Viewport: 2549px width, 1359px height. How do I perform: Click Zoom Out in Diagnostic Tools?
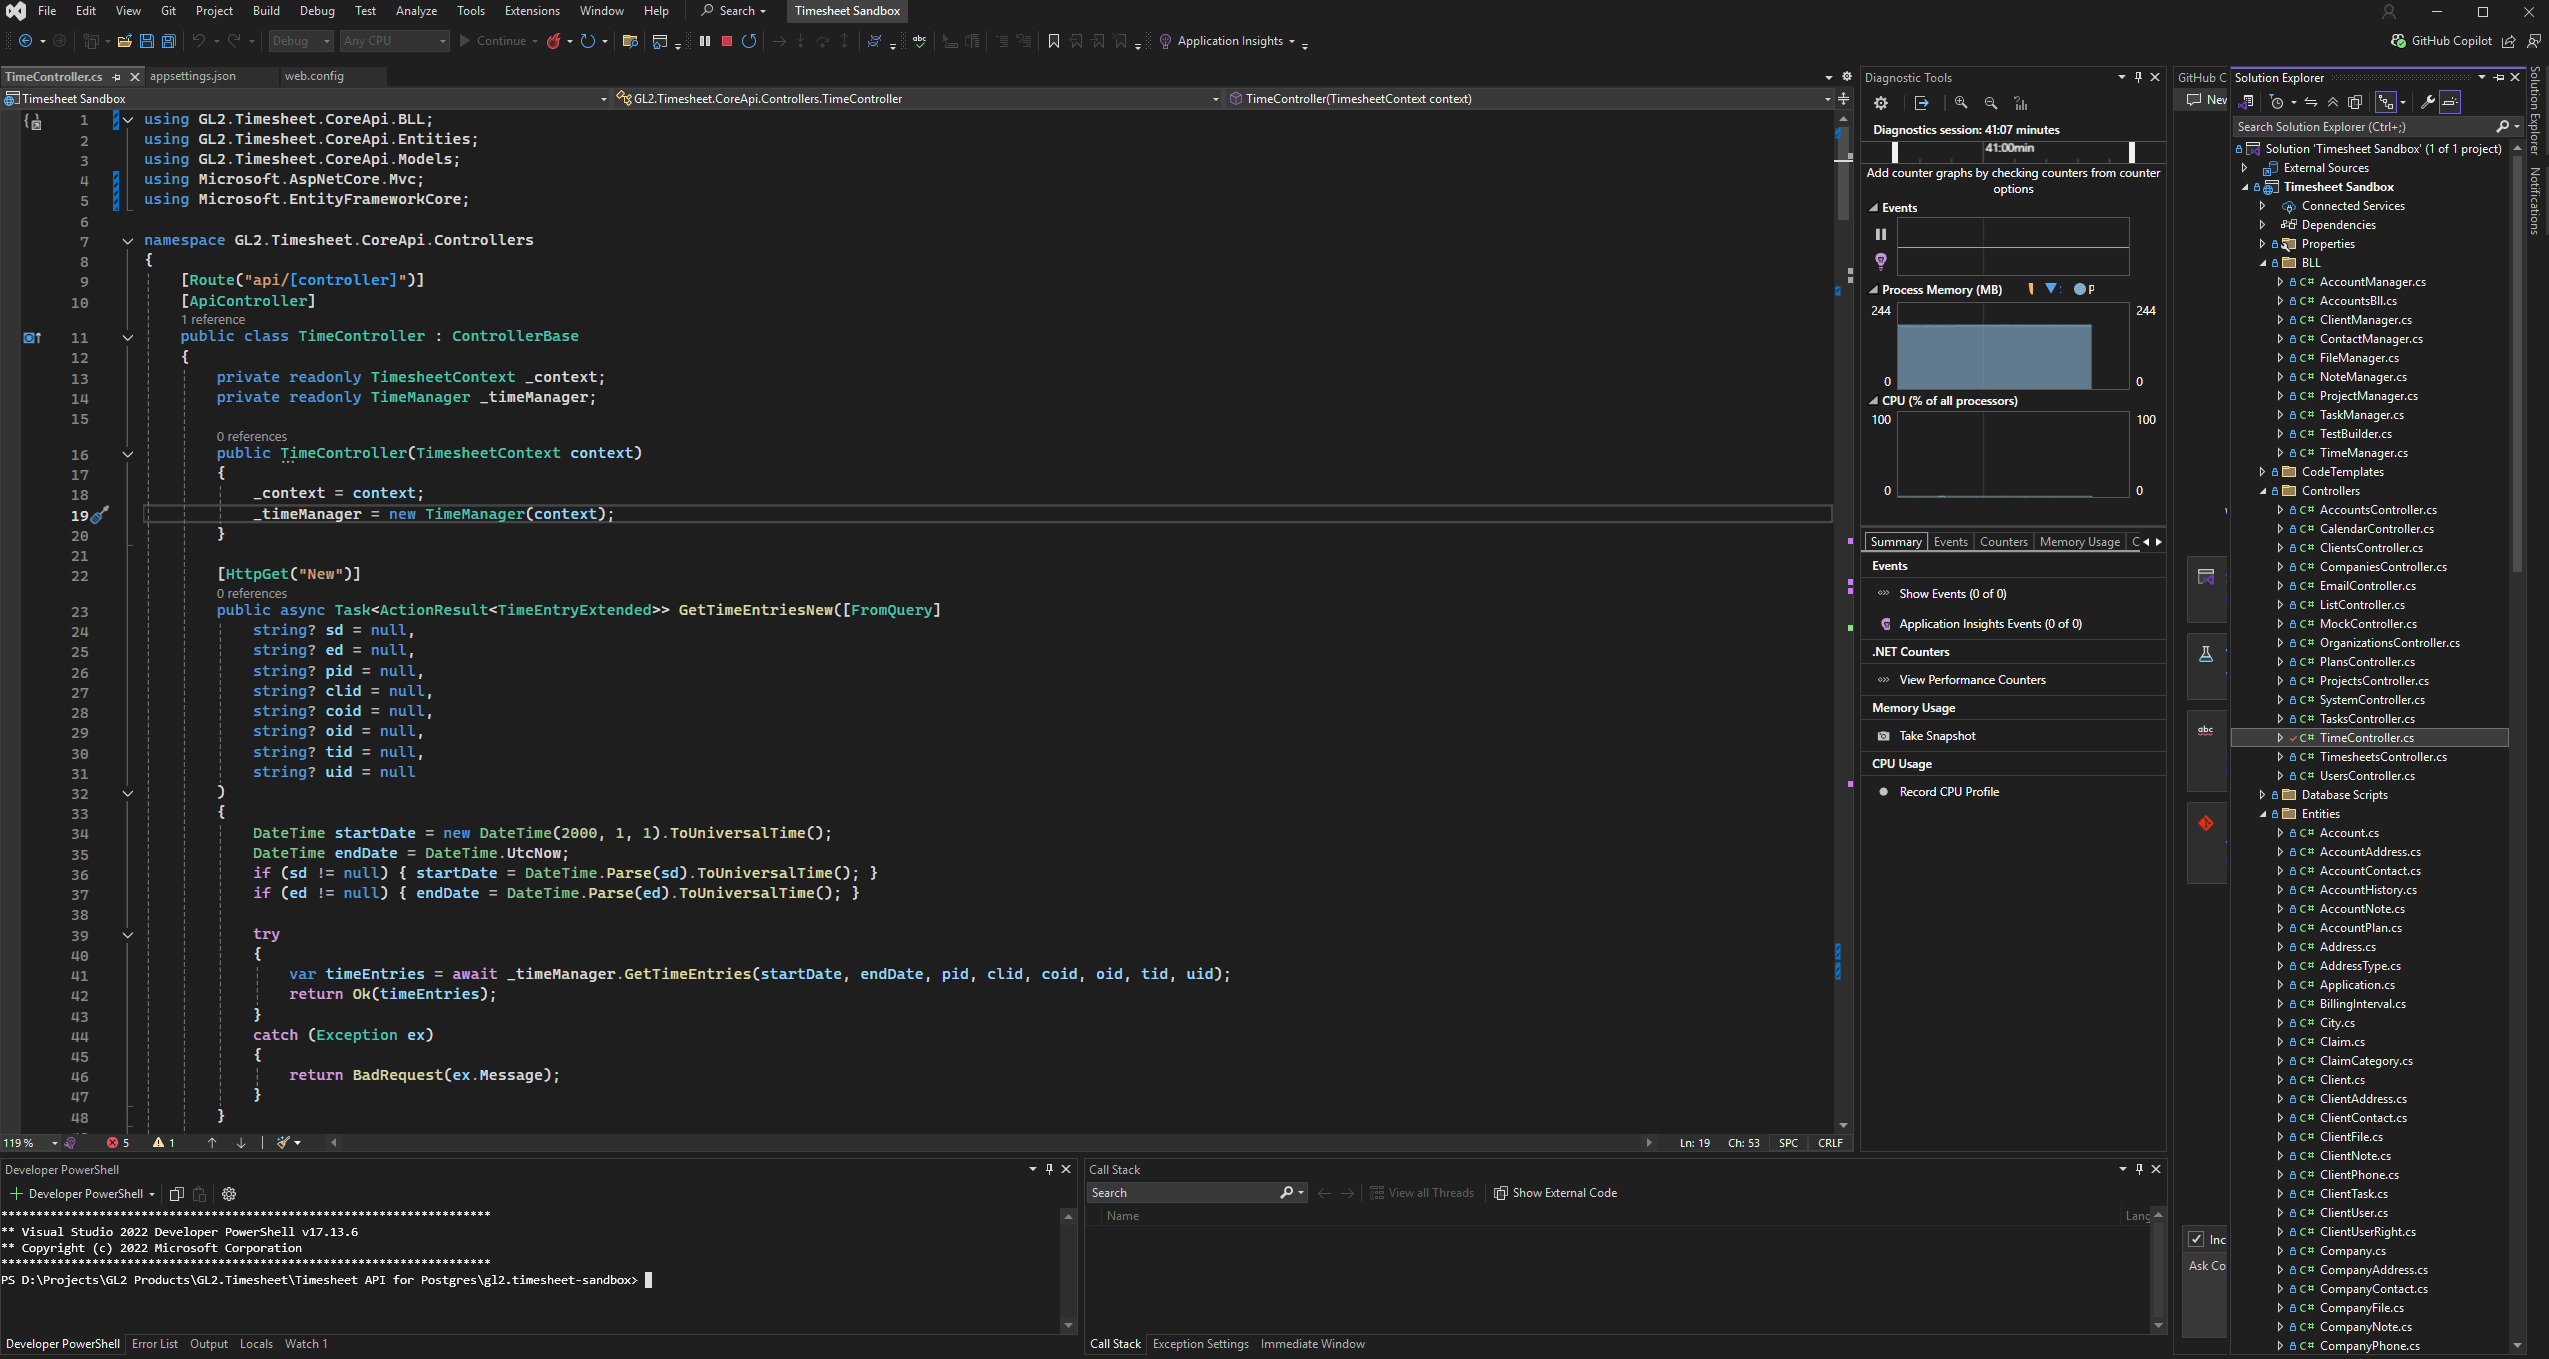point(1991,103)
